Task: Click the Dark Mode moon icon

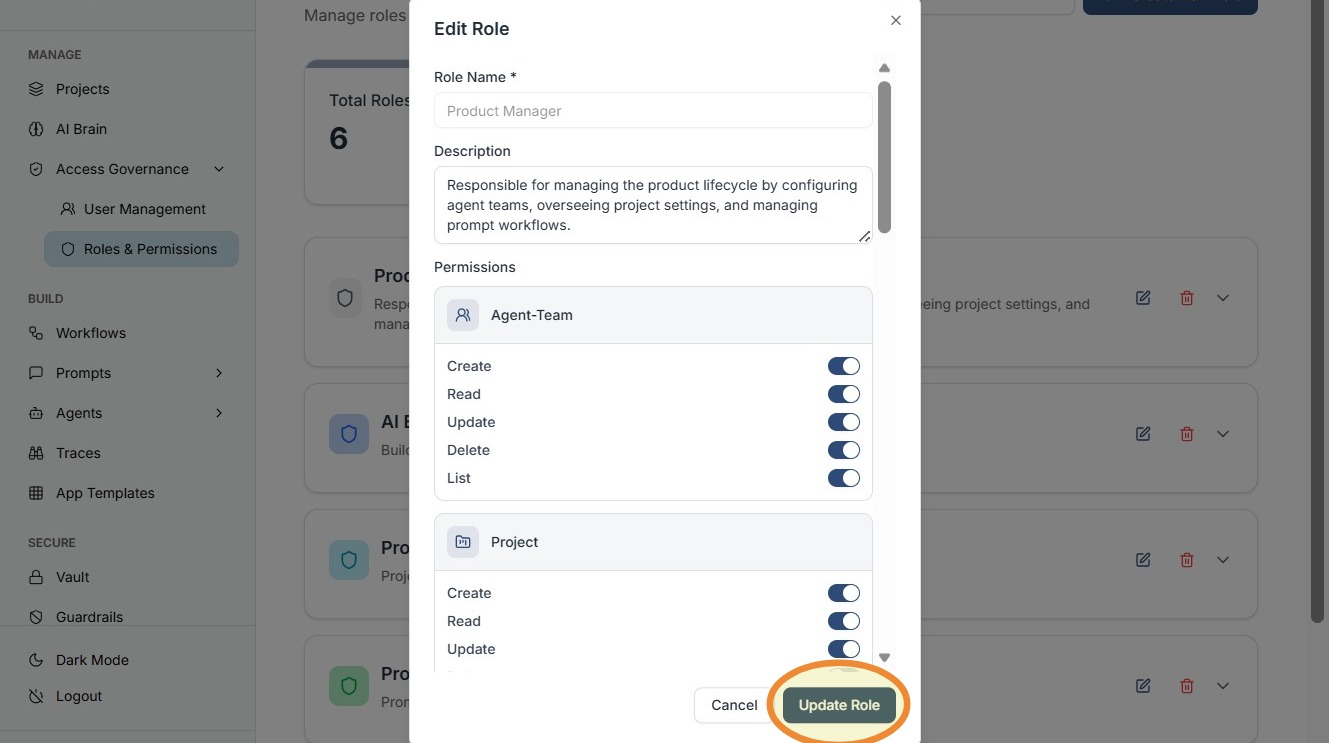Action: coord(37,660)
